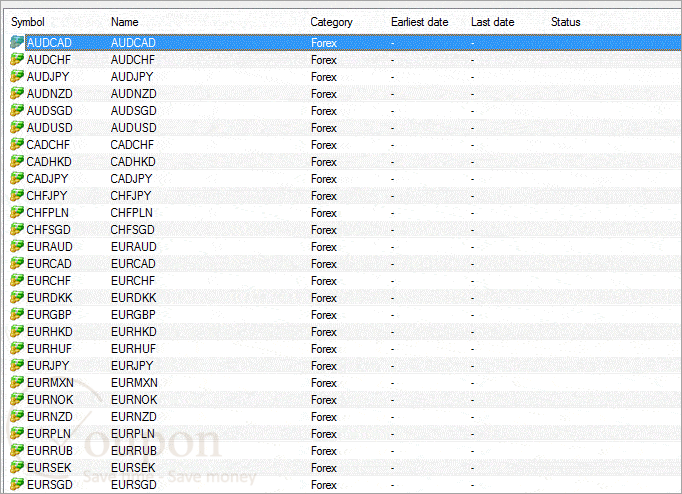Click the EURJPY row icon

[x=17, y=365]
